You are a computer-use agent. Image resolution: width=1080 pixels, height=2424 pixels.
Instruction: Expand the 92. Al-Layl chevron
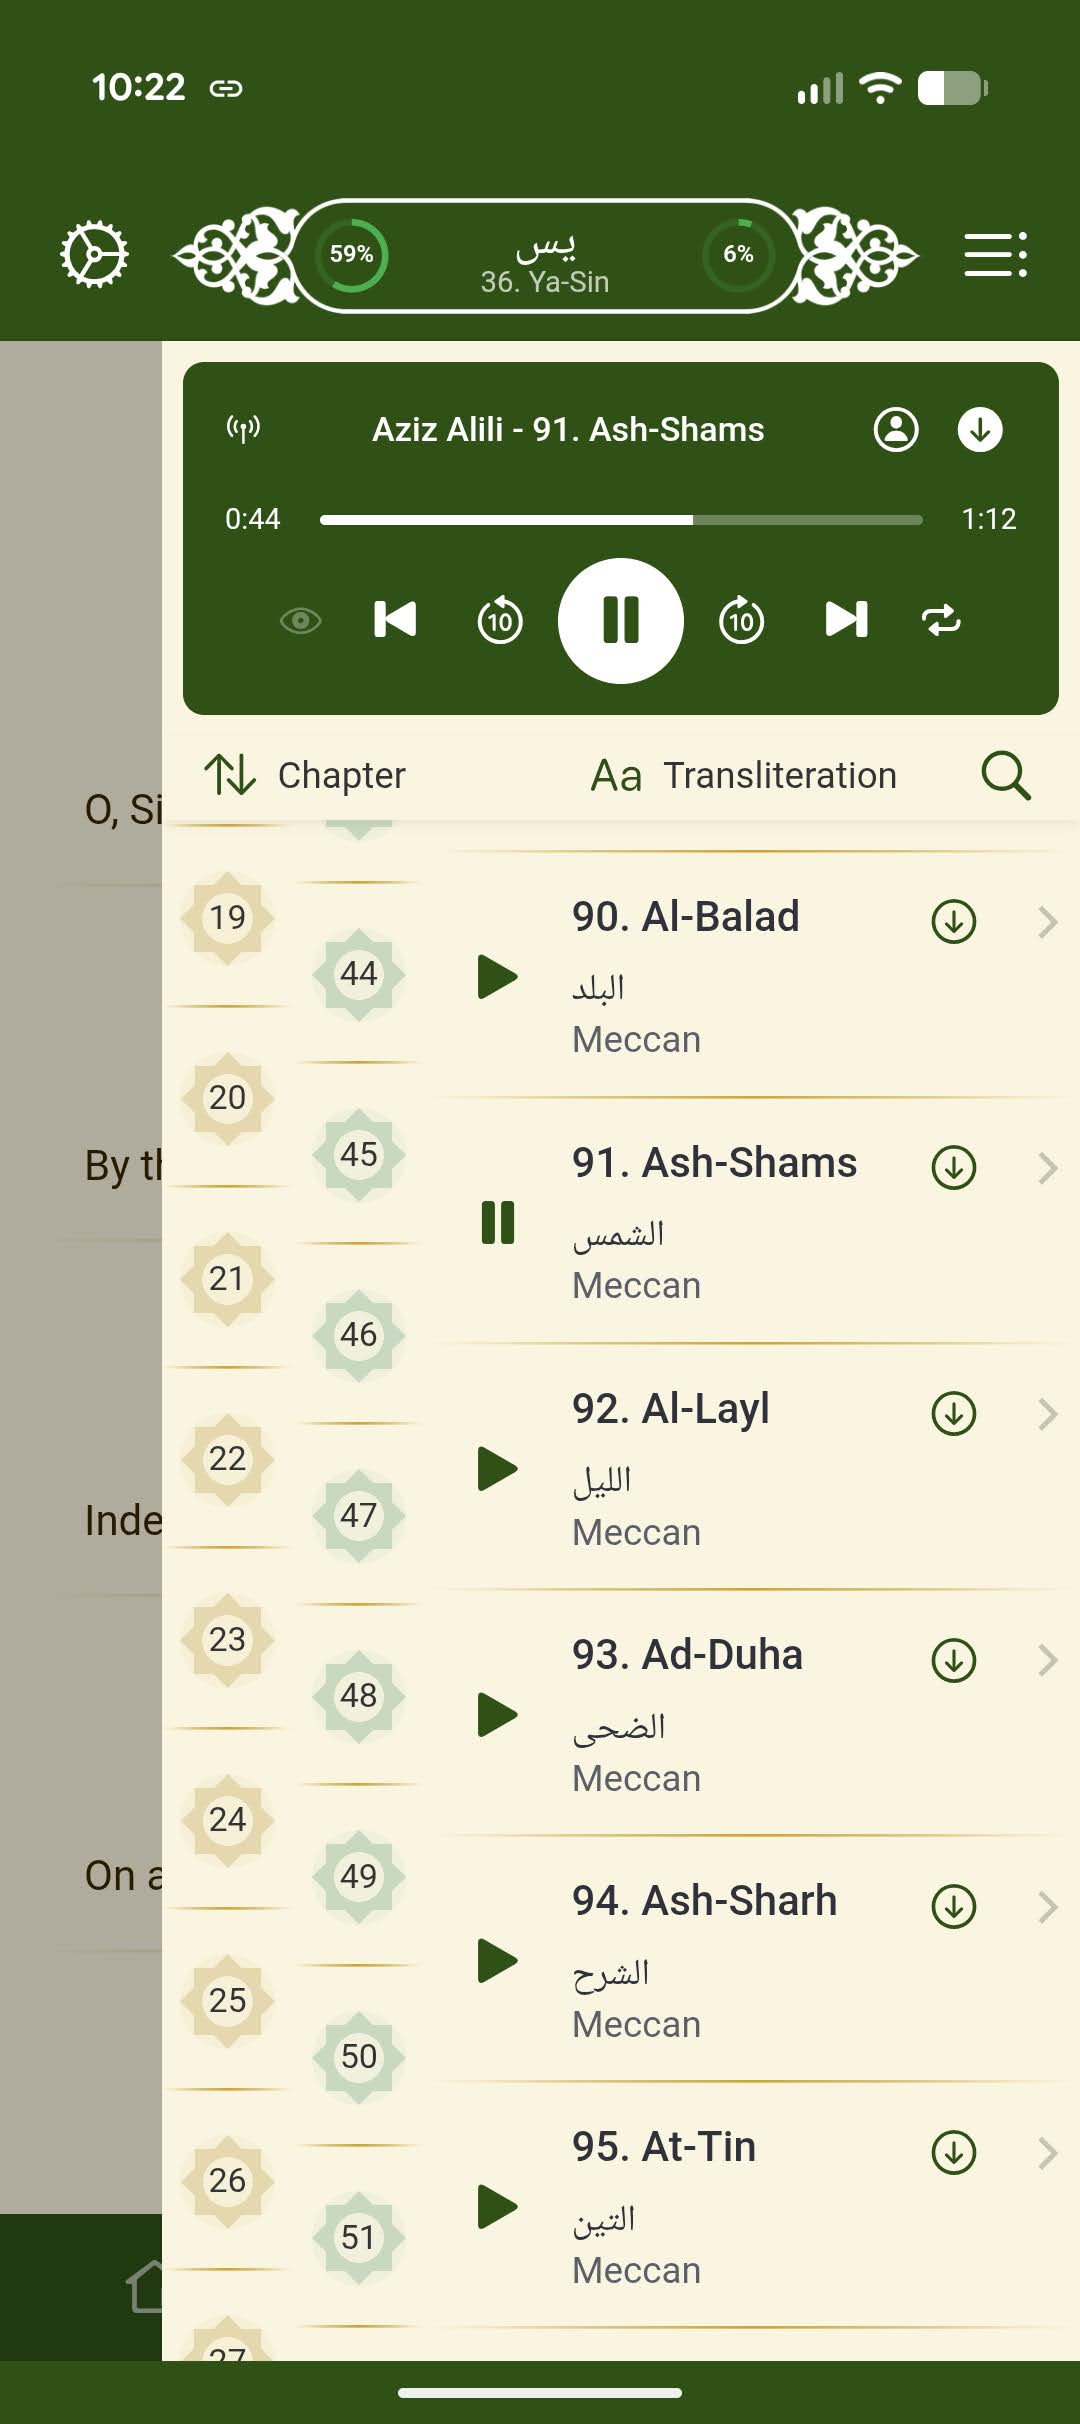click(x=1047, y=1414)
